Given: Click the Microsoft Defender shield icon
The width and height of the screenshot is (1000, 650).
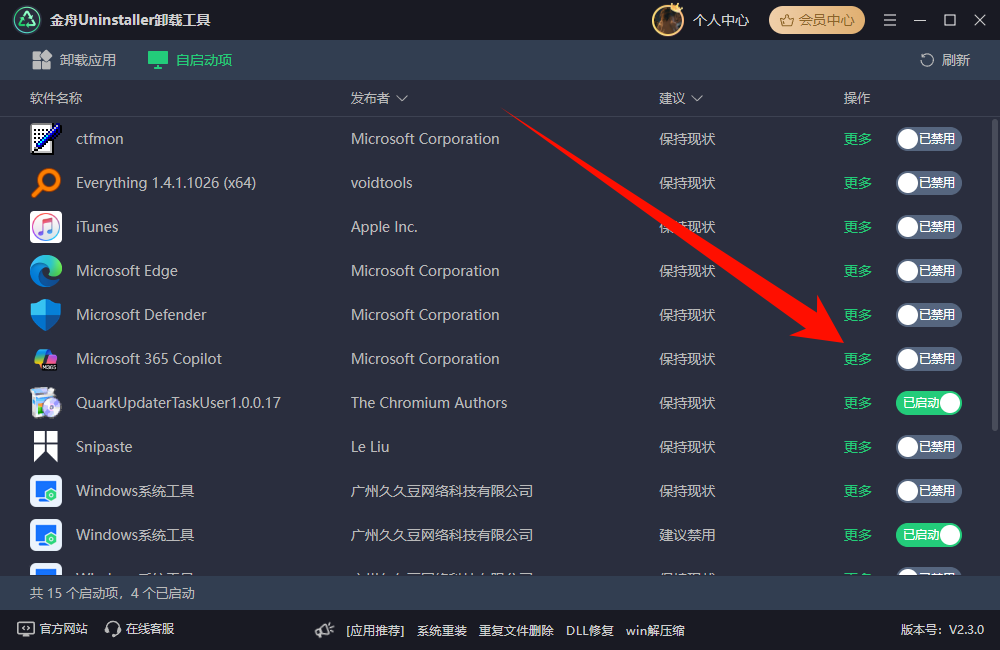Looking at the screenshot, I should coord(45,315).
